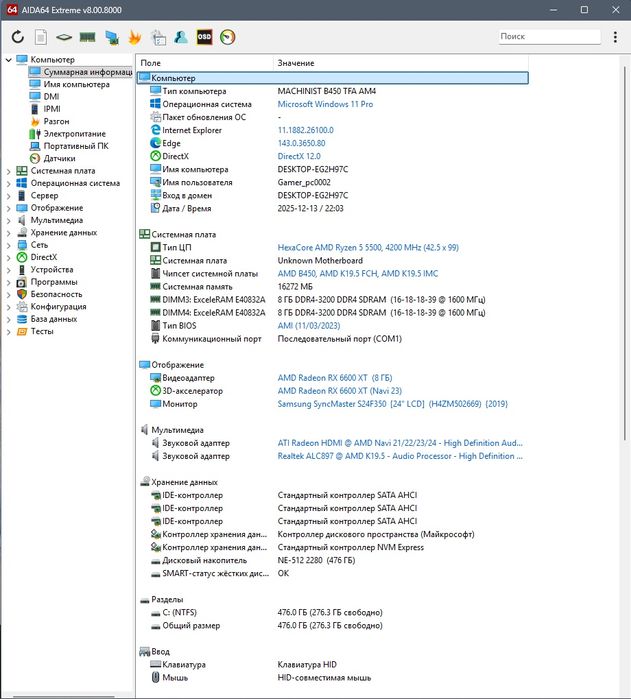
Task: Click the 3D-акселератор Xbox-style icon
Action: [x=155, y=391]
